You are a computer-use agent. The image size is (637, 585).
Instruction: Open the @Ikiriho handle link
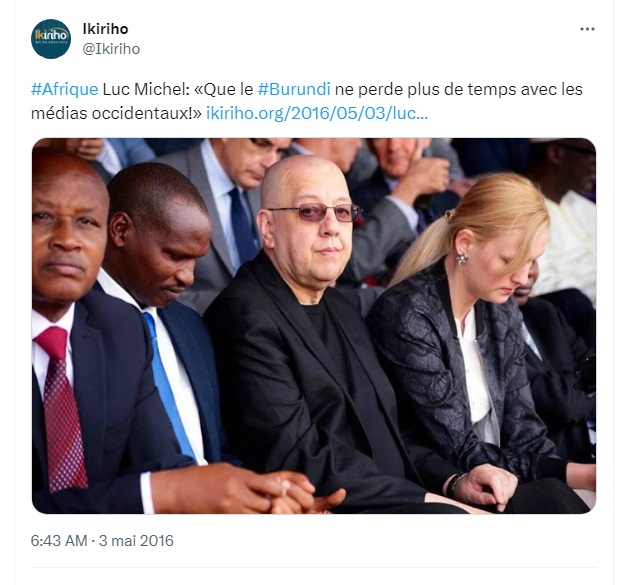coord(111,49)
